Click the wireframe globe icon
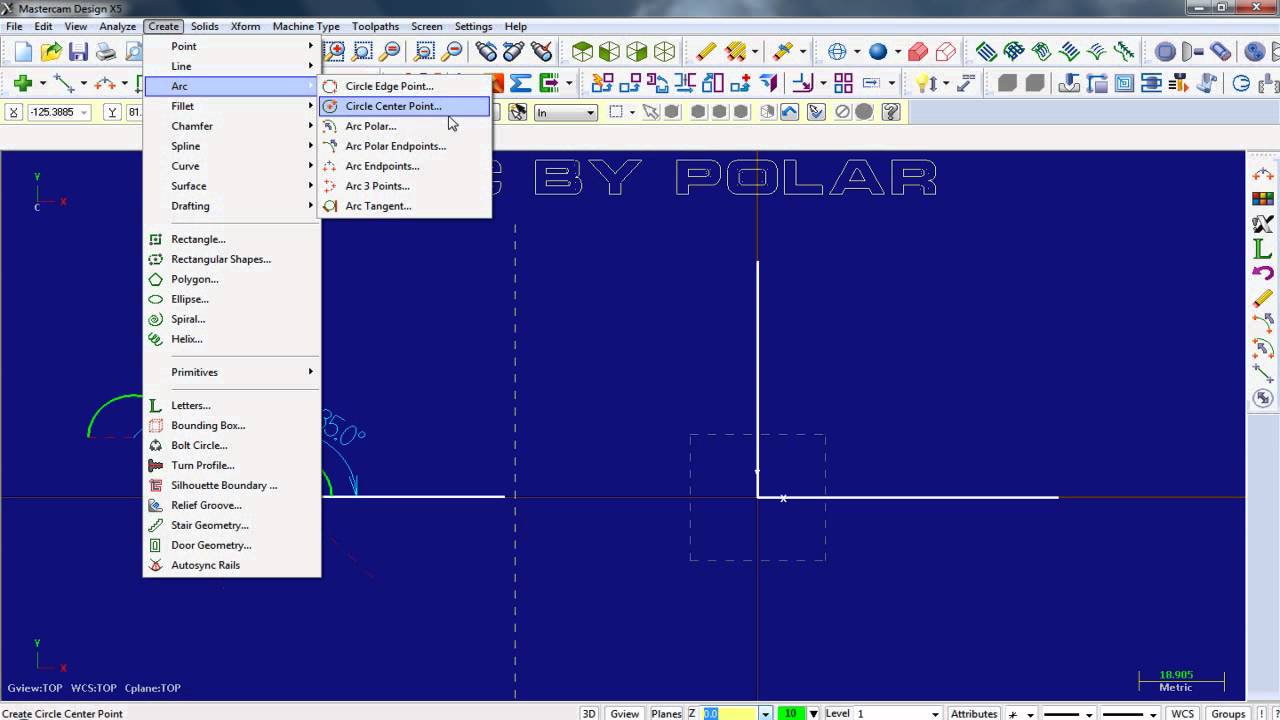Image resolution: width=1280 pixels, height=720 pixels. tap(838, 52)
